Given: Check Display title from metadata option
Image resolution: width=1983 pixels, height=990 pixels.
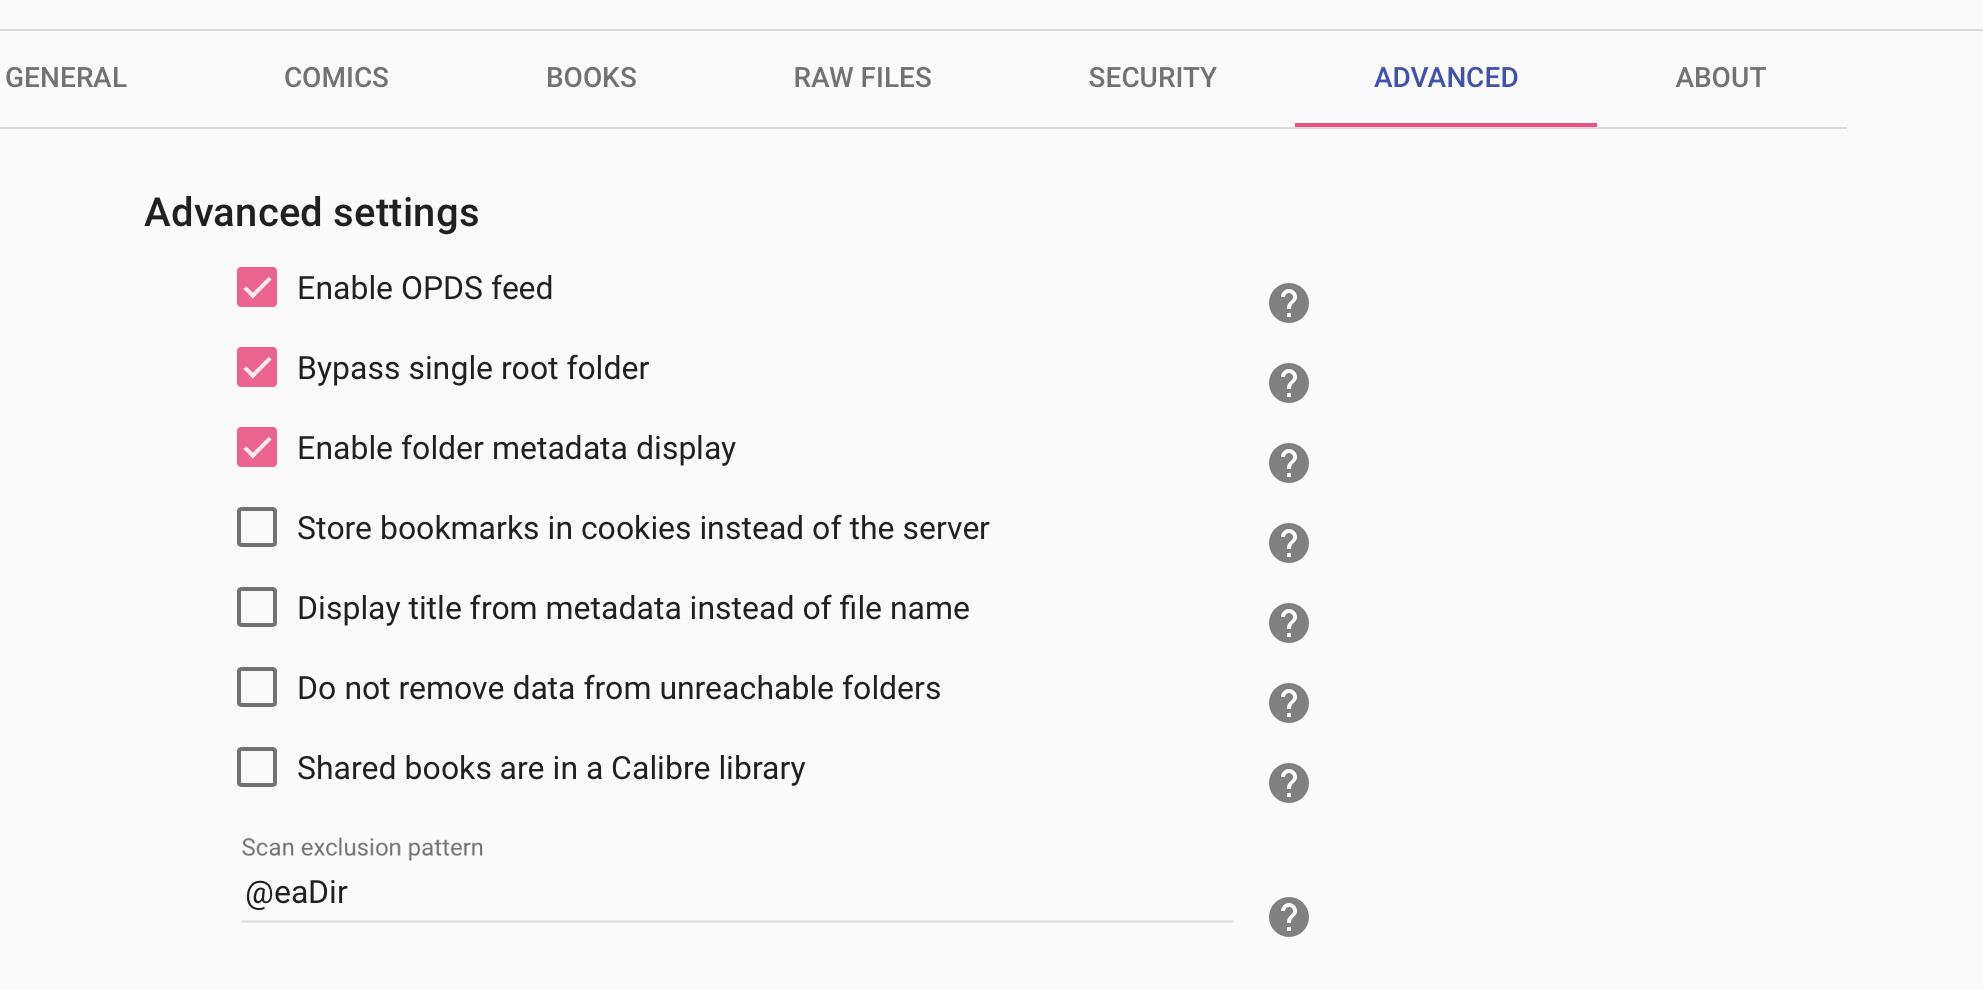Looking at the screenshot, I should (257, 608).
